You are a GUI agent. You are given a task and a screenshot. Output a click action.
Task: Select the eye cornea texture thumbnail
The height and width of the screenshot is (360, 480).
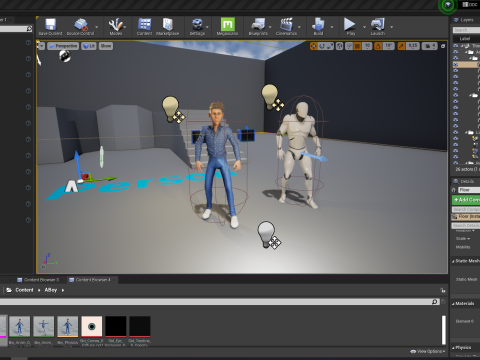tap(92, 326)
